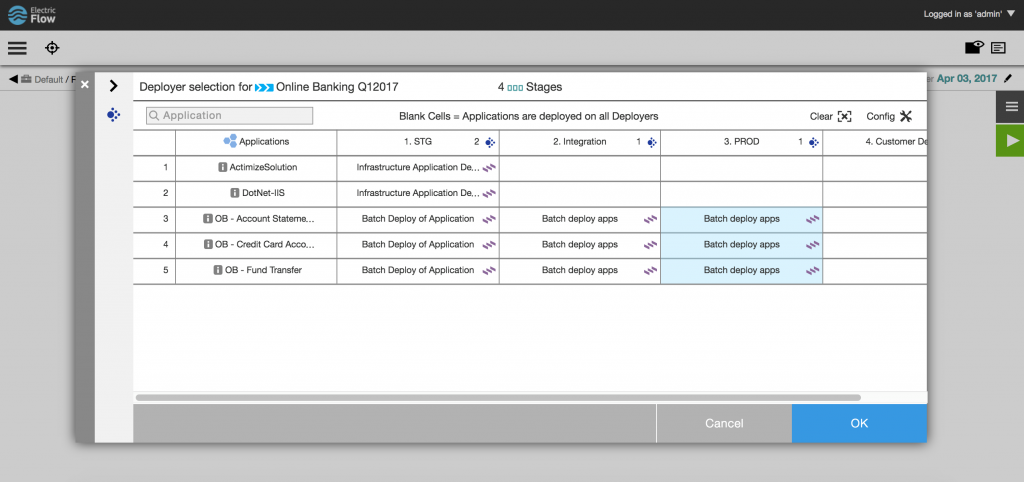
Task: Click process icon in Fund Transfer PROD cell
Action: [x=812, y=270]
